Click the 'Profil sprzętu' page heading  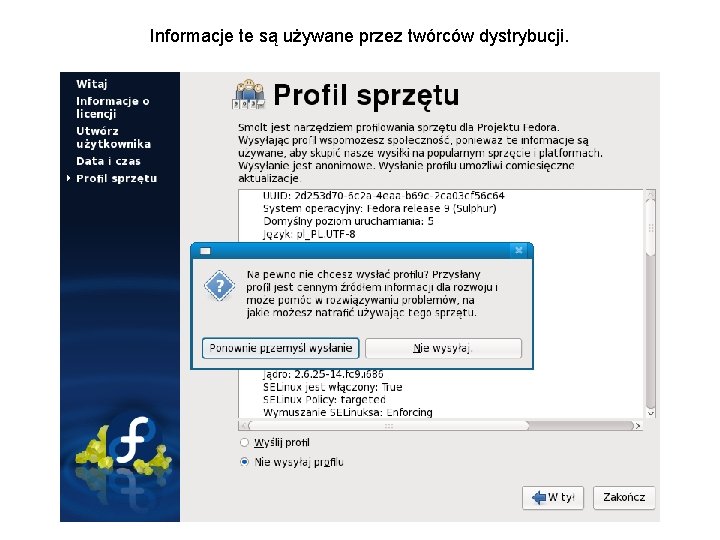(x=366, y=96)
